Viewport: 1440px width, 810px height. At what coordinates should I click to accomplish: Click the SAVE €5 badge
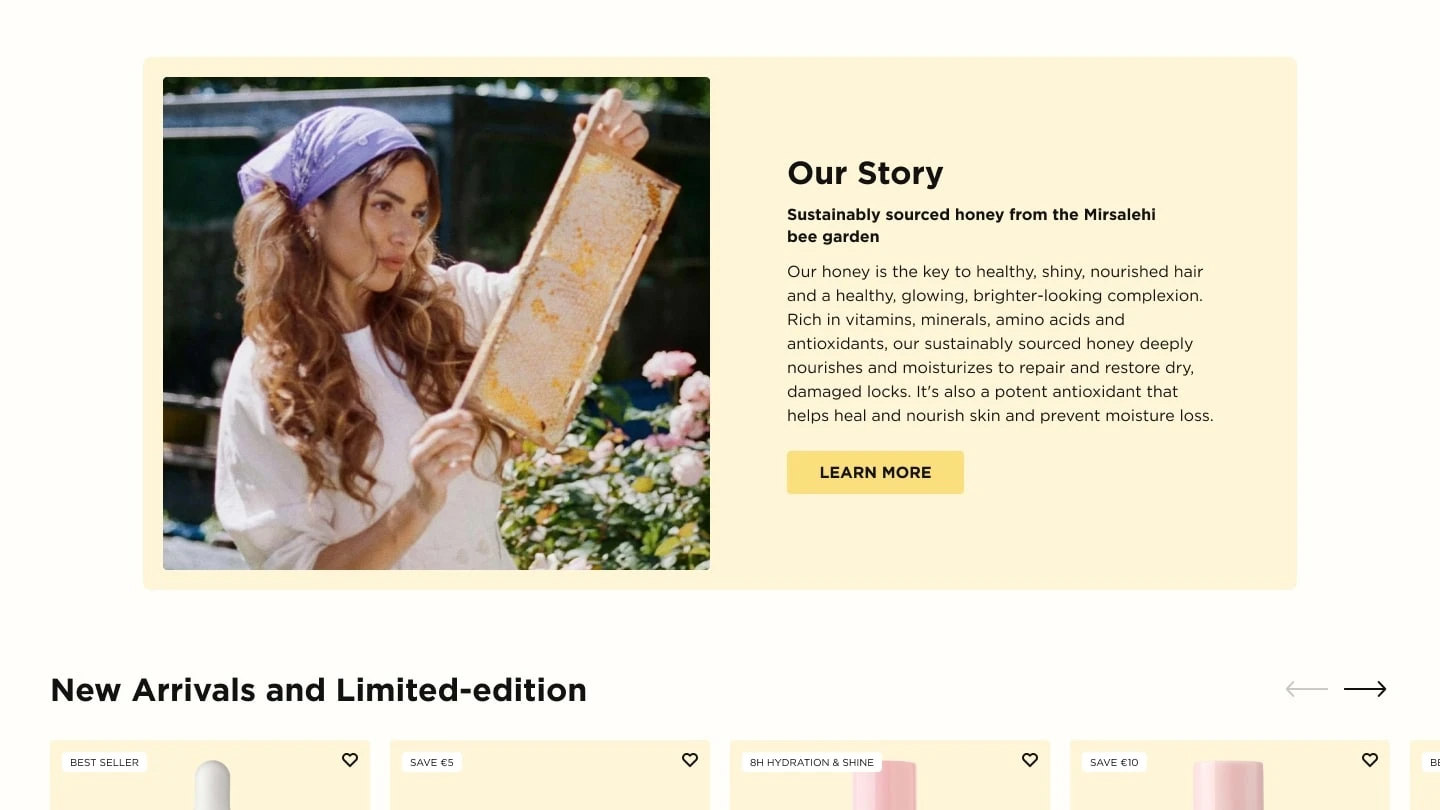tap(432, 762)
